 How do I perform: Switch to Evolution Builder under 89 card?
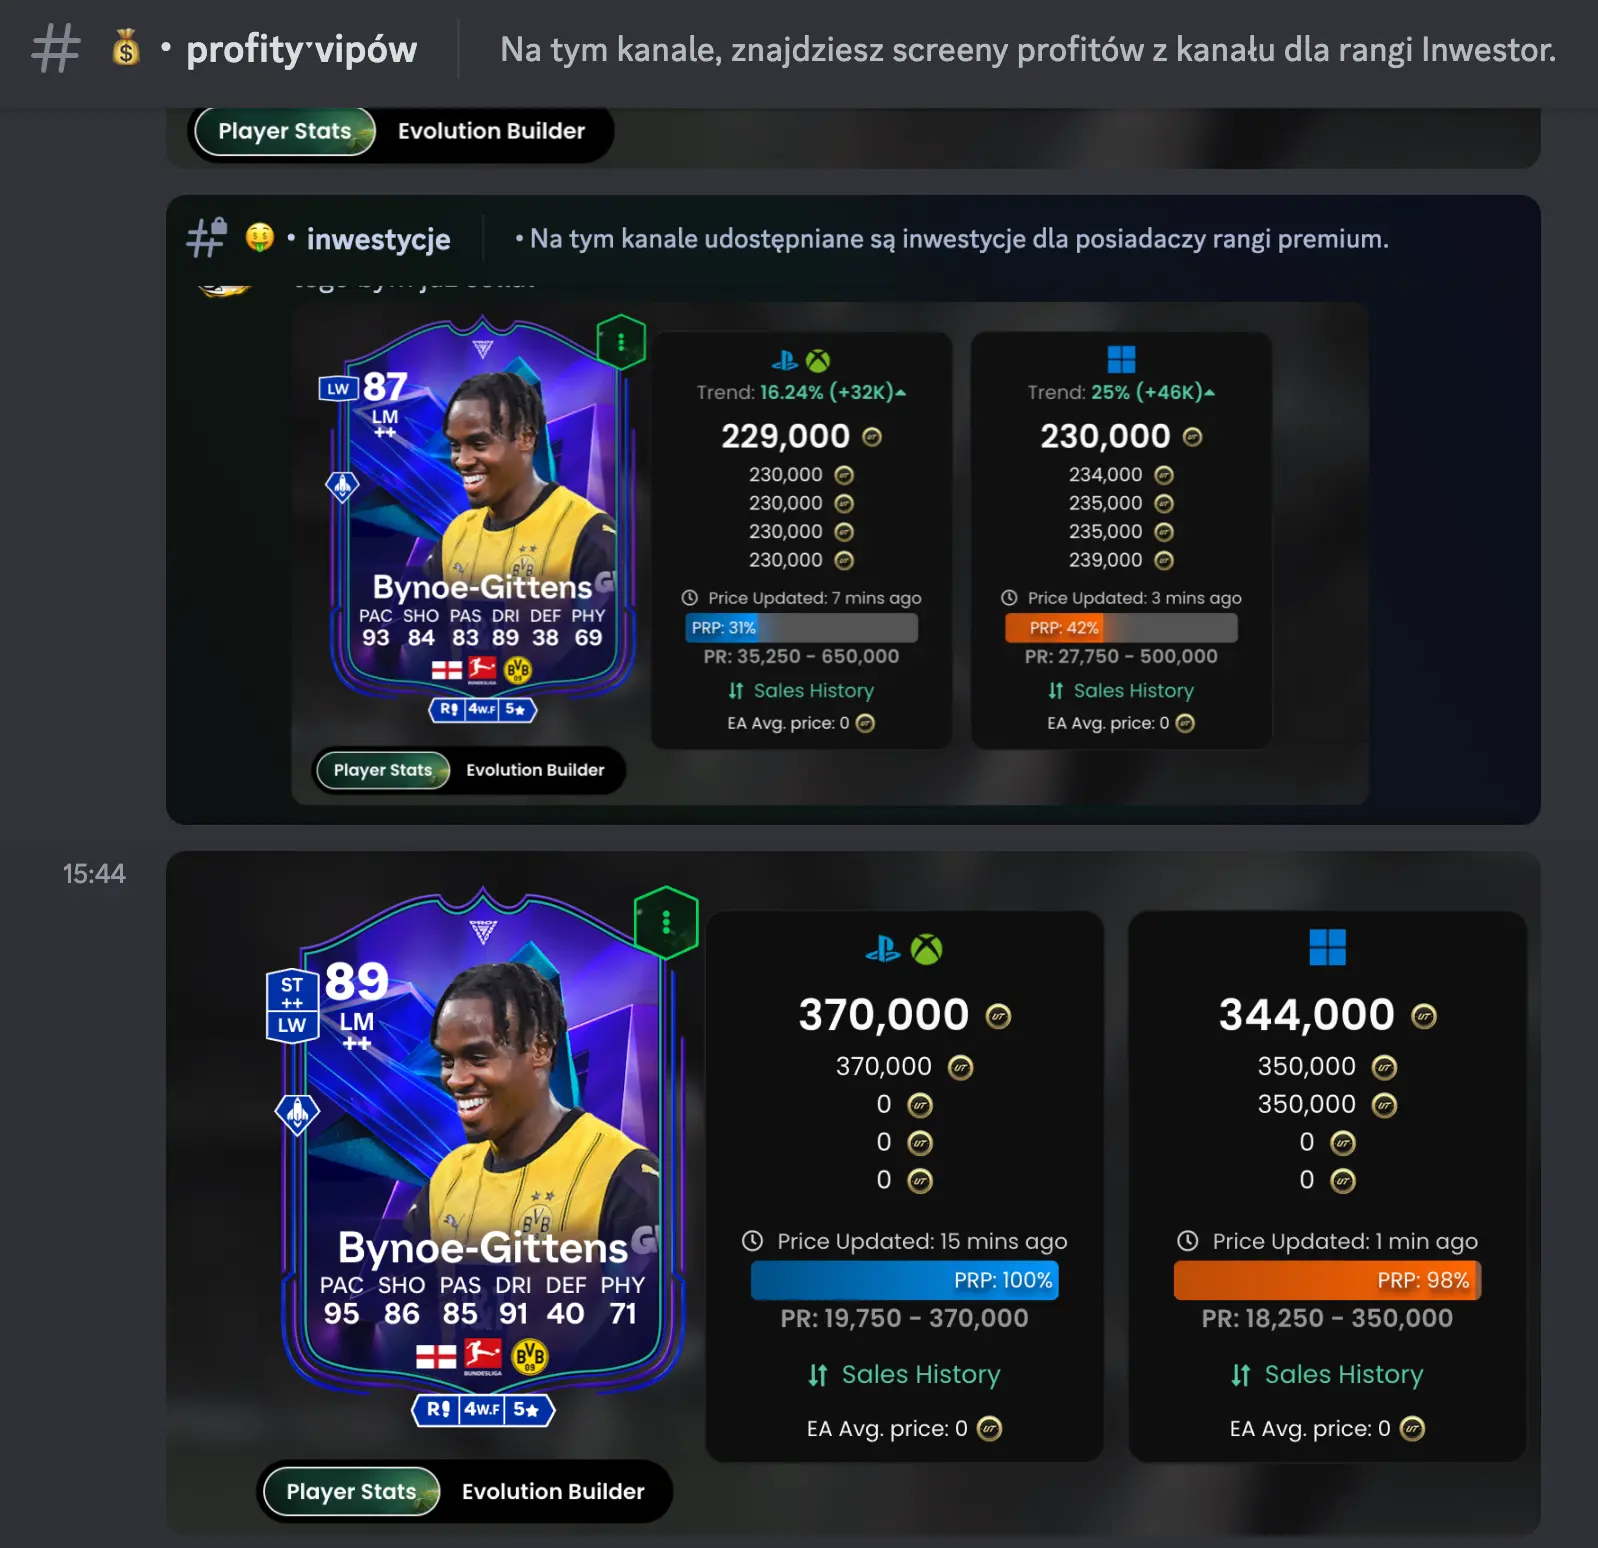pos(553,1491)
